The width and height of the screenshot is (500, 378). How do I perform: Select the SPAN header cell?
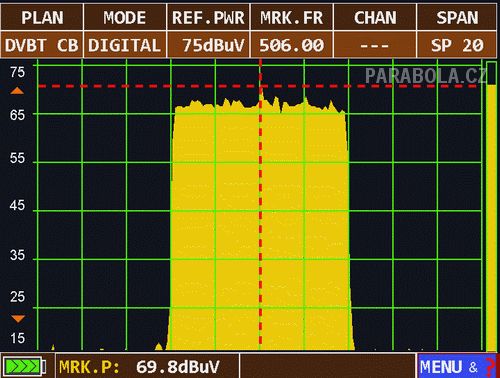[x=457, y=18]
